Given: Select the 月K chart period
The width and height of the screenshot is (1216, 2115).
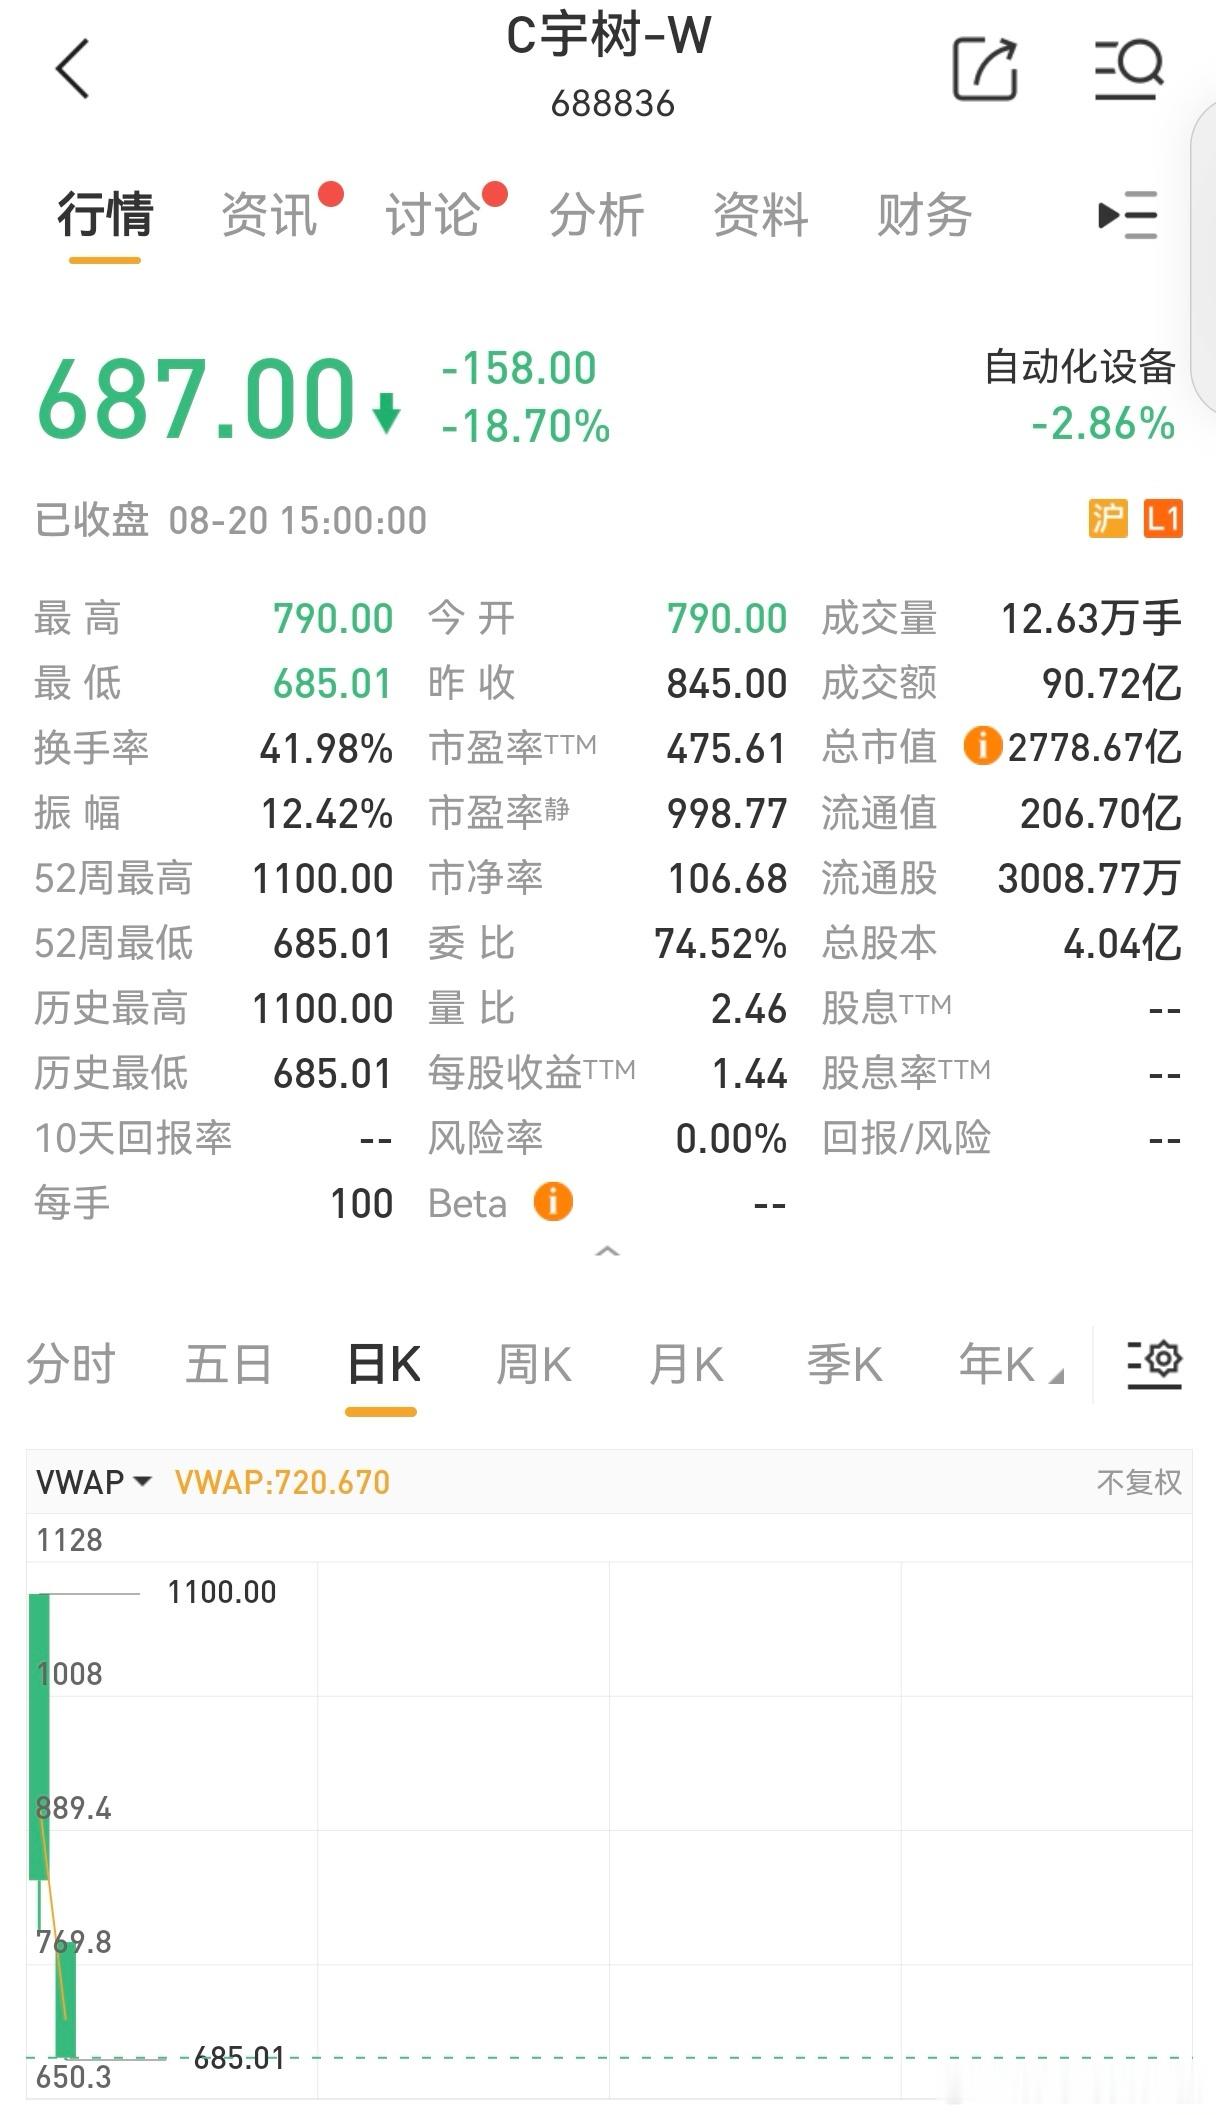Looking at the screenshot, I should (686, 1364).
